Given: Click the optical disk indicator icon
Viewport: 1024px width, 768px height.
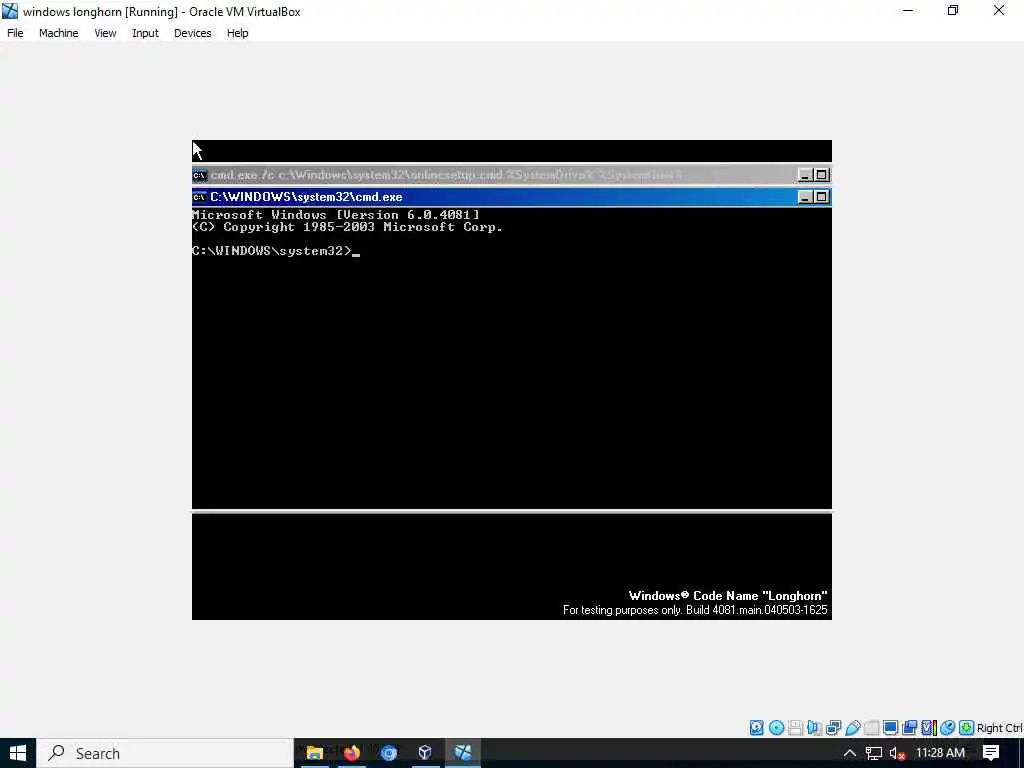Looking at the screenshot, I should click(x=776, y=728).
